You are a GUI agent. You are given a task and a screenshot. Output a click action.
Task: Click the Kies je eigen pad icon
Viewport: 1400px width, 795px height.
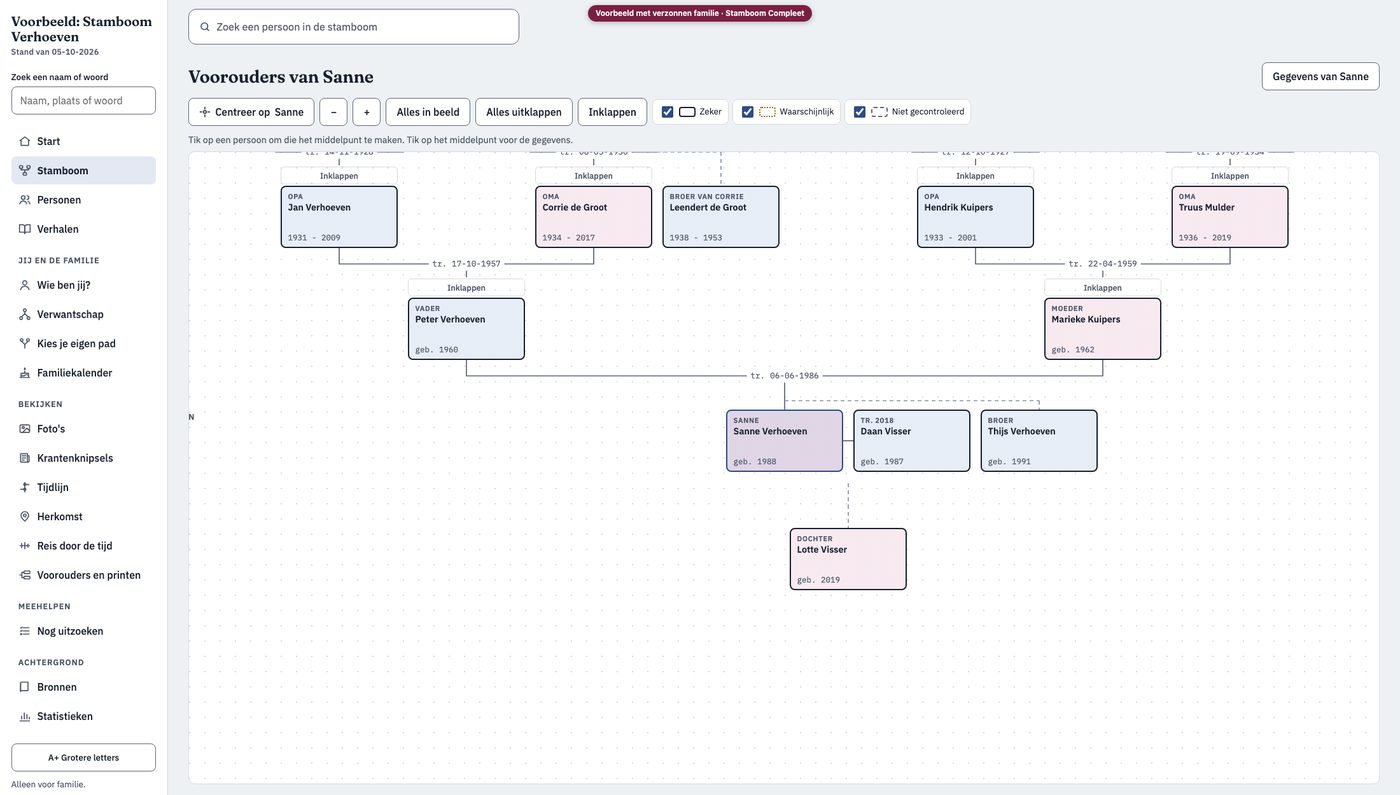(25, 343)
